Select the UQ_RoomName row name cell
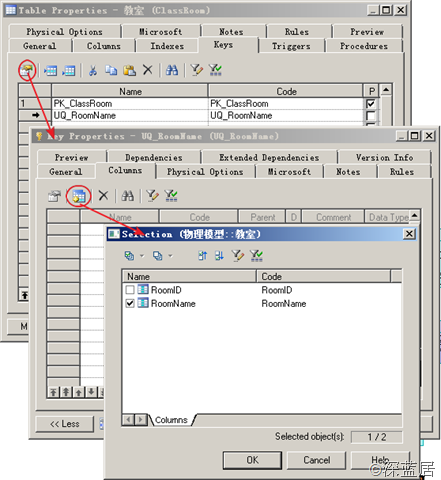This screenshot has height=480, width=441. coord(130,116)
